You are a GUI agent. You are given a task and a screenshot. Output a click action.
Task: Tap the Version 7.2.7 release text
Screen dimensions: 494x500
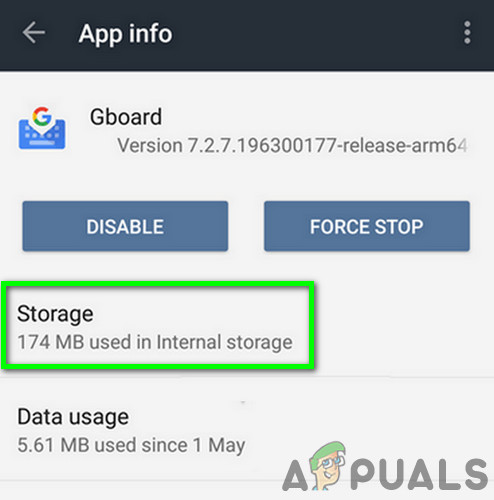[x=292, y=146]
